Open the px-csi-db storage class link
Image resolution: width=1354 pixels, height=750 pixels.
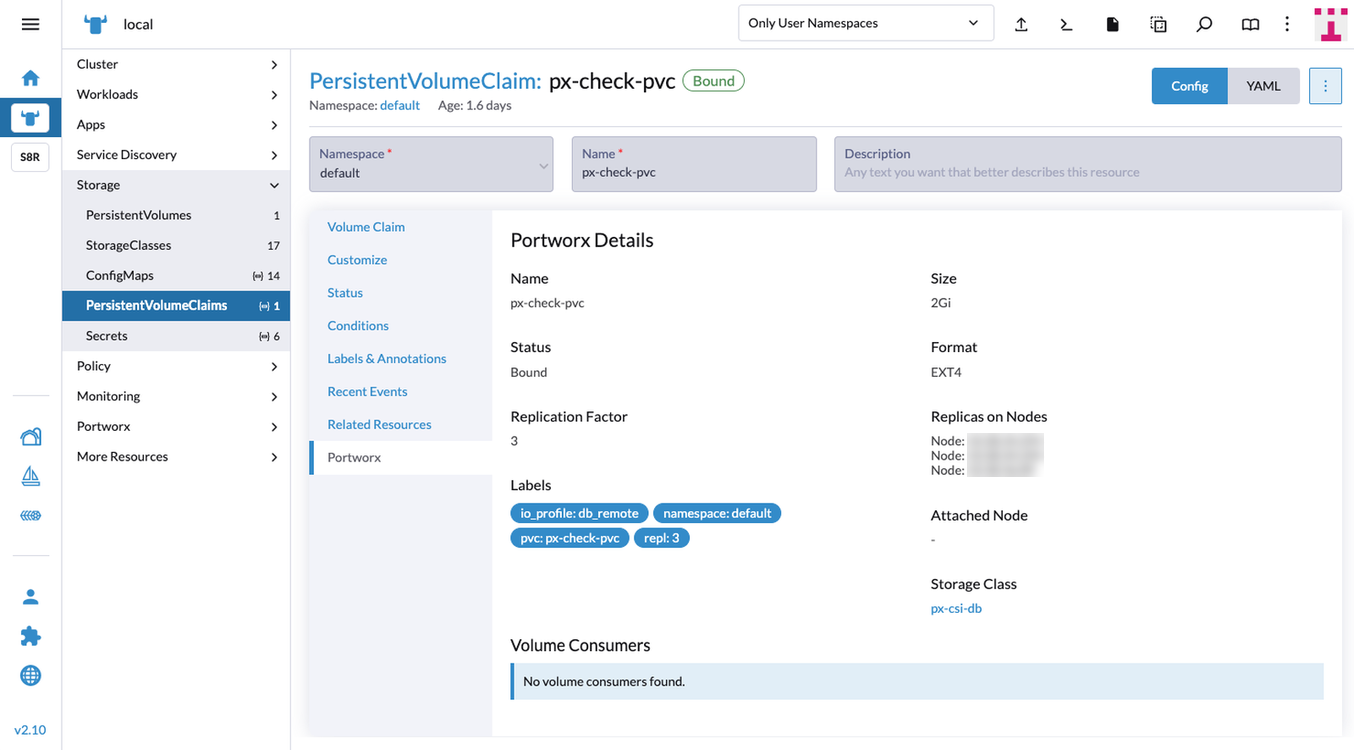pos(956,608)
